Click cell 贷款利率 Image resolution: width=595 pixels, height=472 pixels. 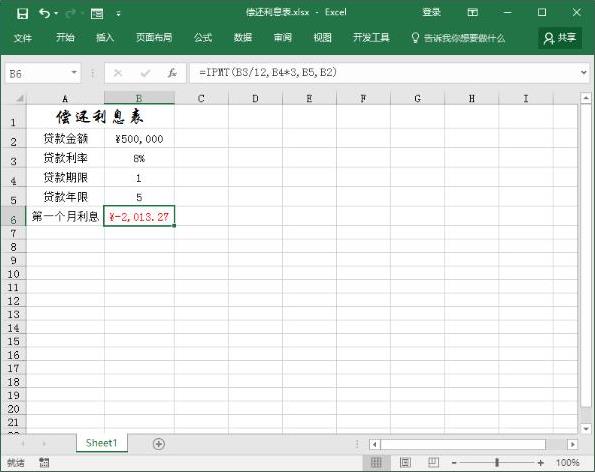pos(65,158)
